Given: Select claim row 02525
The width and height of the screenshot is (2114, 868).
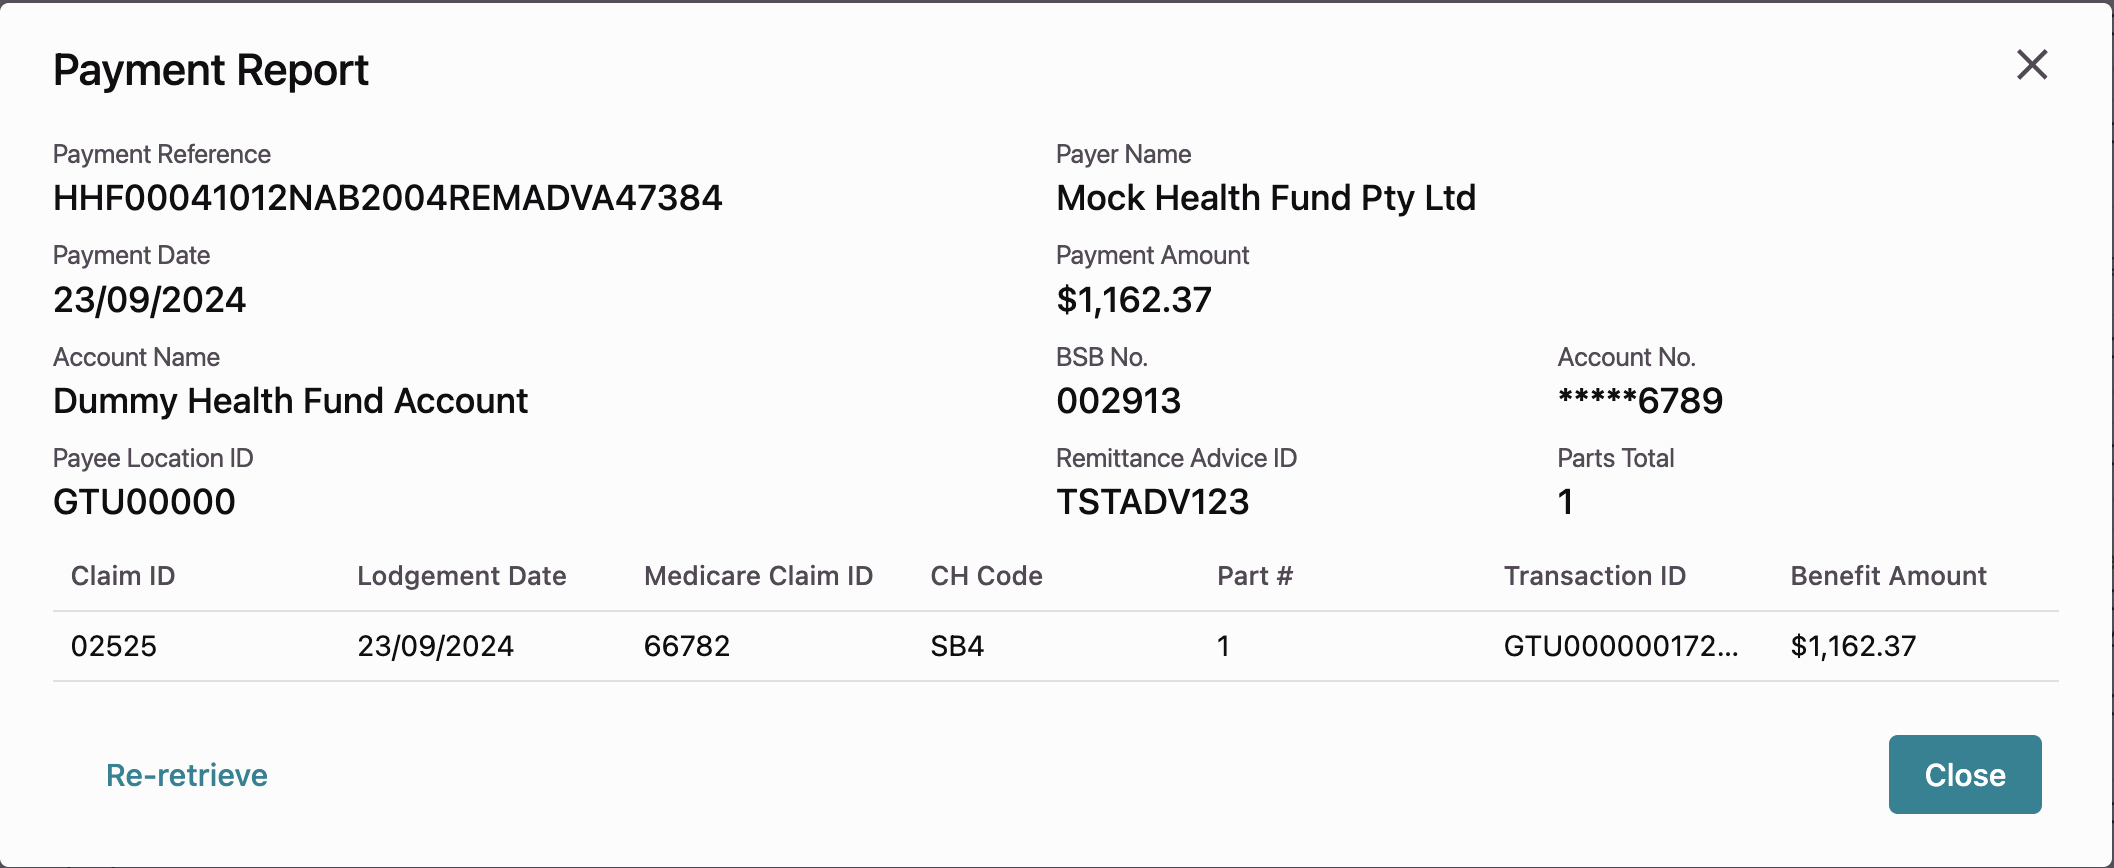Looking at the screenshot, I should click(x=114, y=646).
